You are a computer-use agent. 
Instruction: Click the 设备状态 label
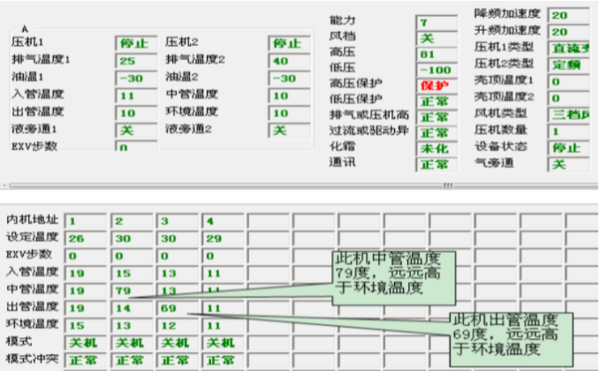(501, 147)
